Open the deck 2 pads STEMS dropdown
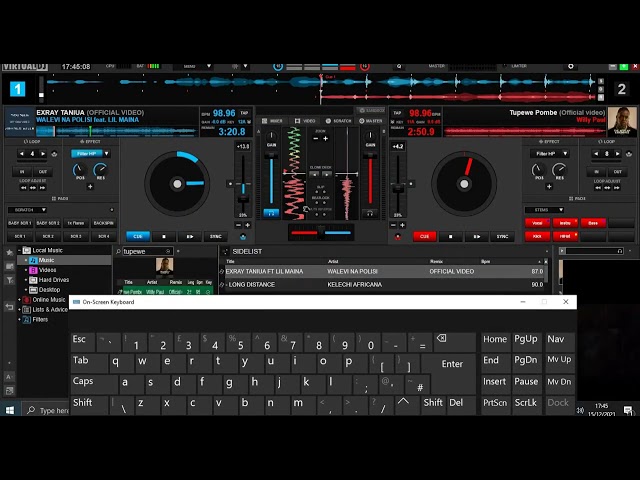Image resolution: width=640 pixels, height=480 pixels. point(544,210)
